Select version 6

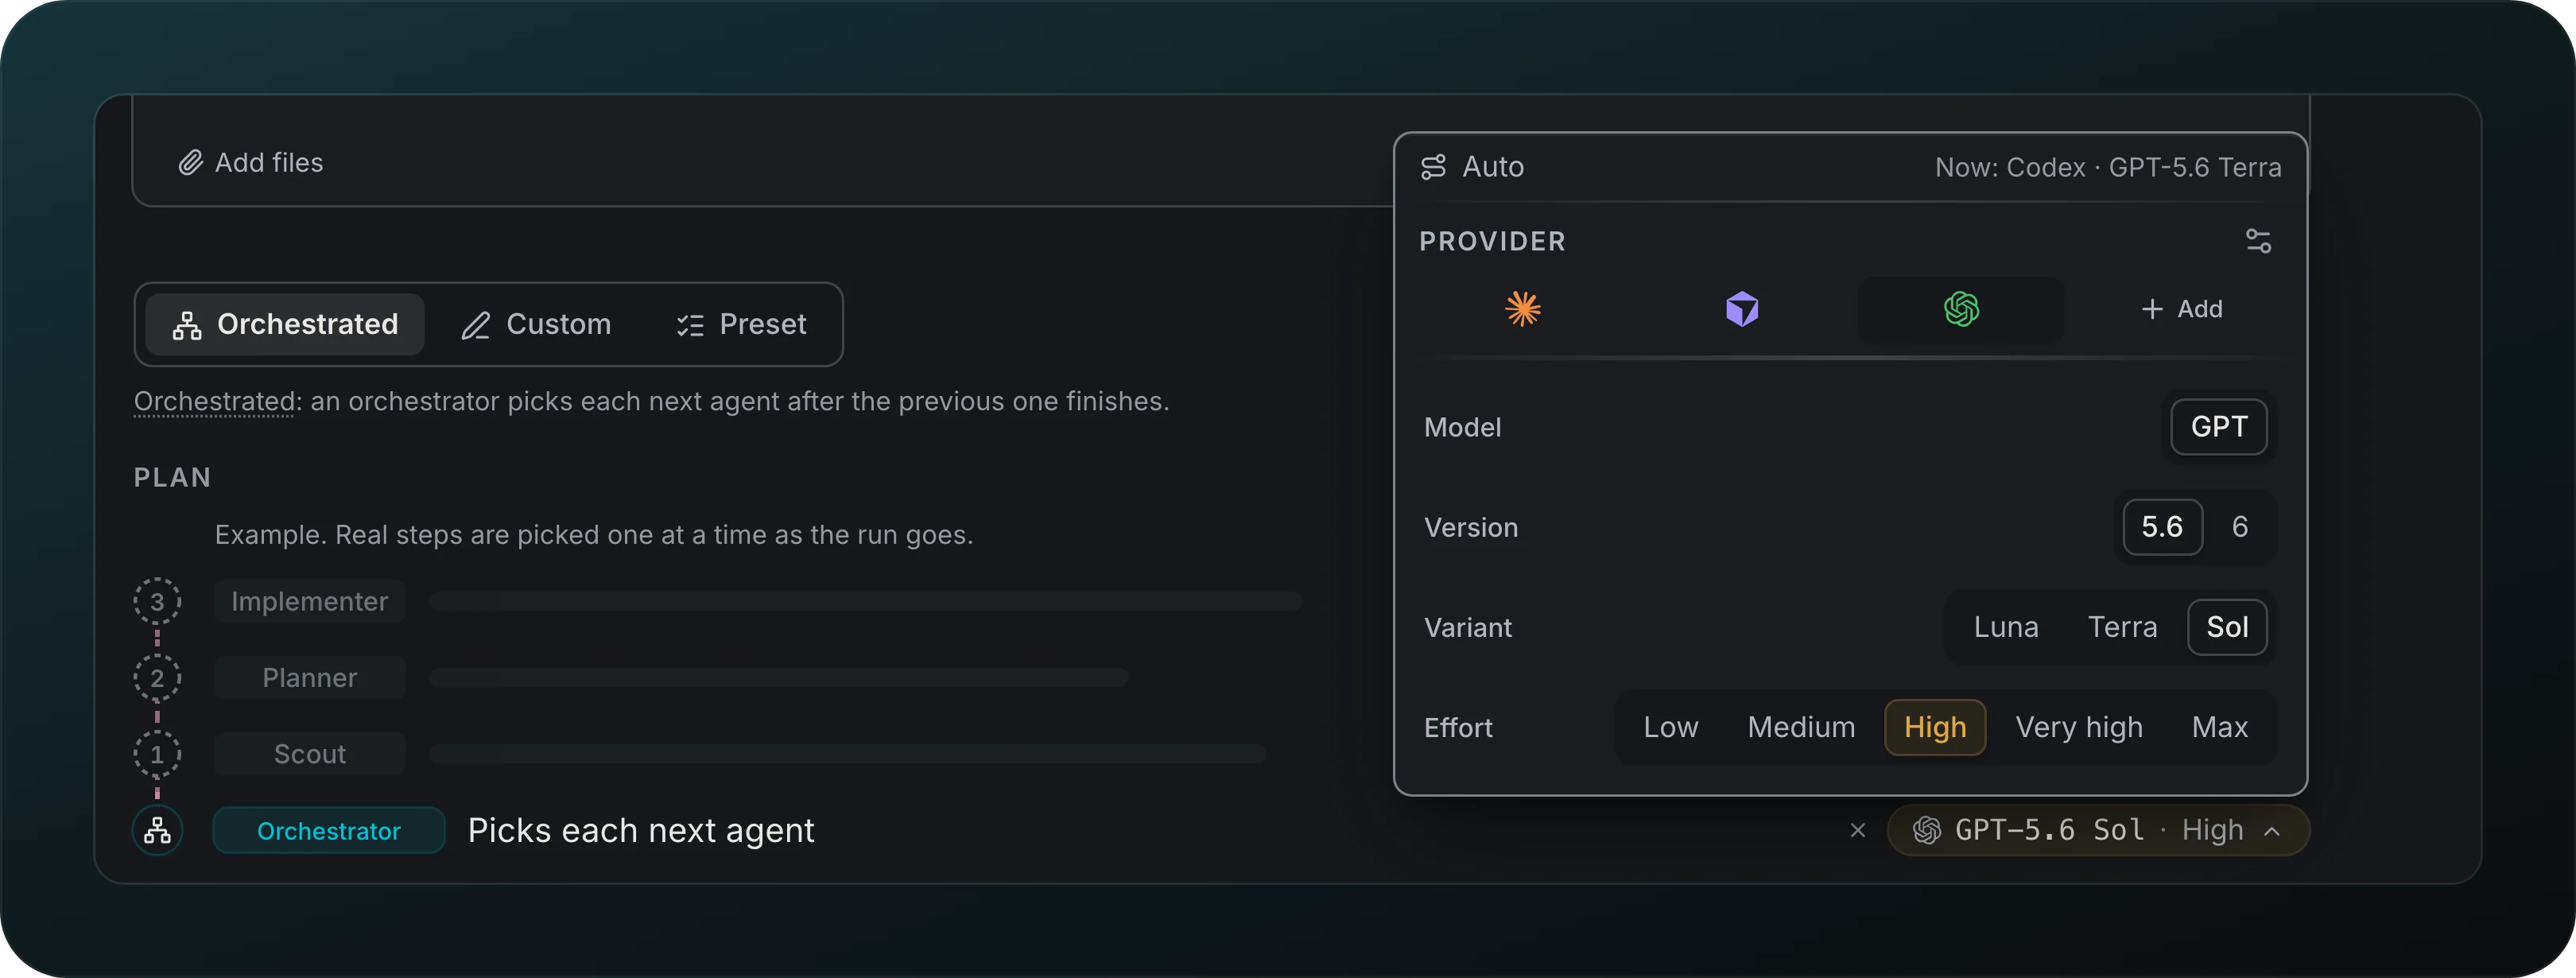[x=2239, y=527]
